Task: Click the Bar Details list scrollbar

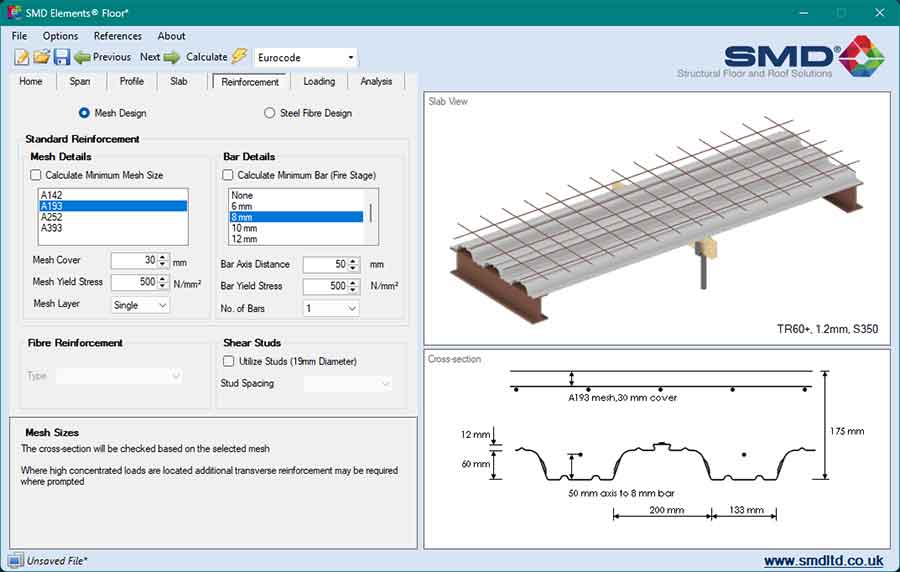Action: (372, 213)
